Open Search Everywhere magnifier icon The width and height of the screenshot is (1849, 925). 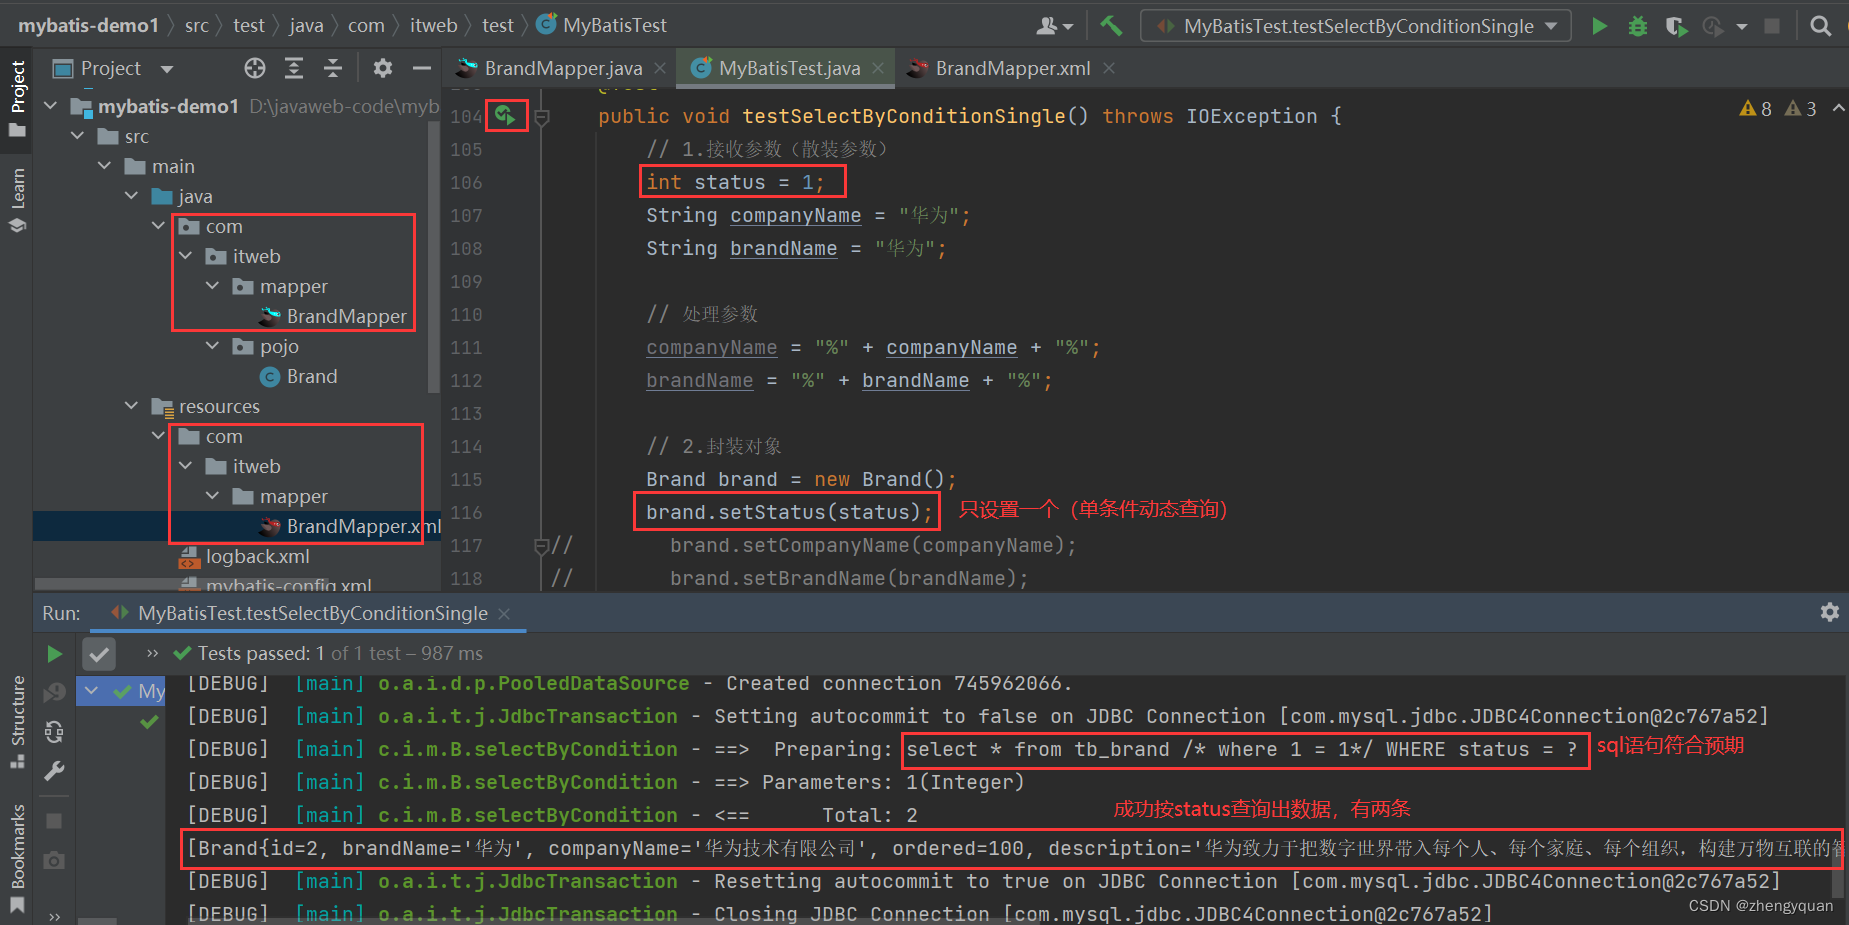1821,26
